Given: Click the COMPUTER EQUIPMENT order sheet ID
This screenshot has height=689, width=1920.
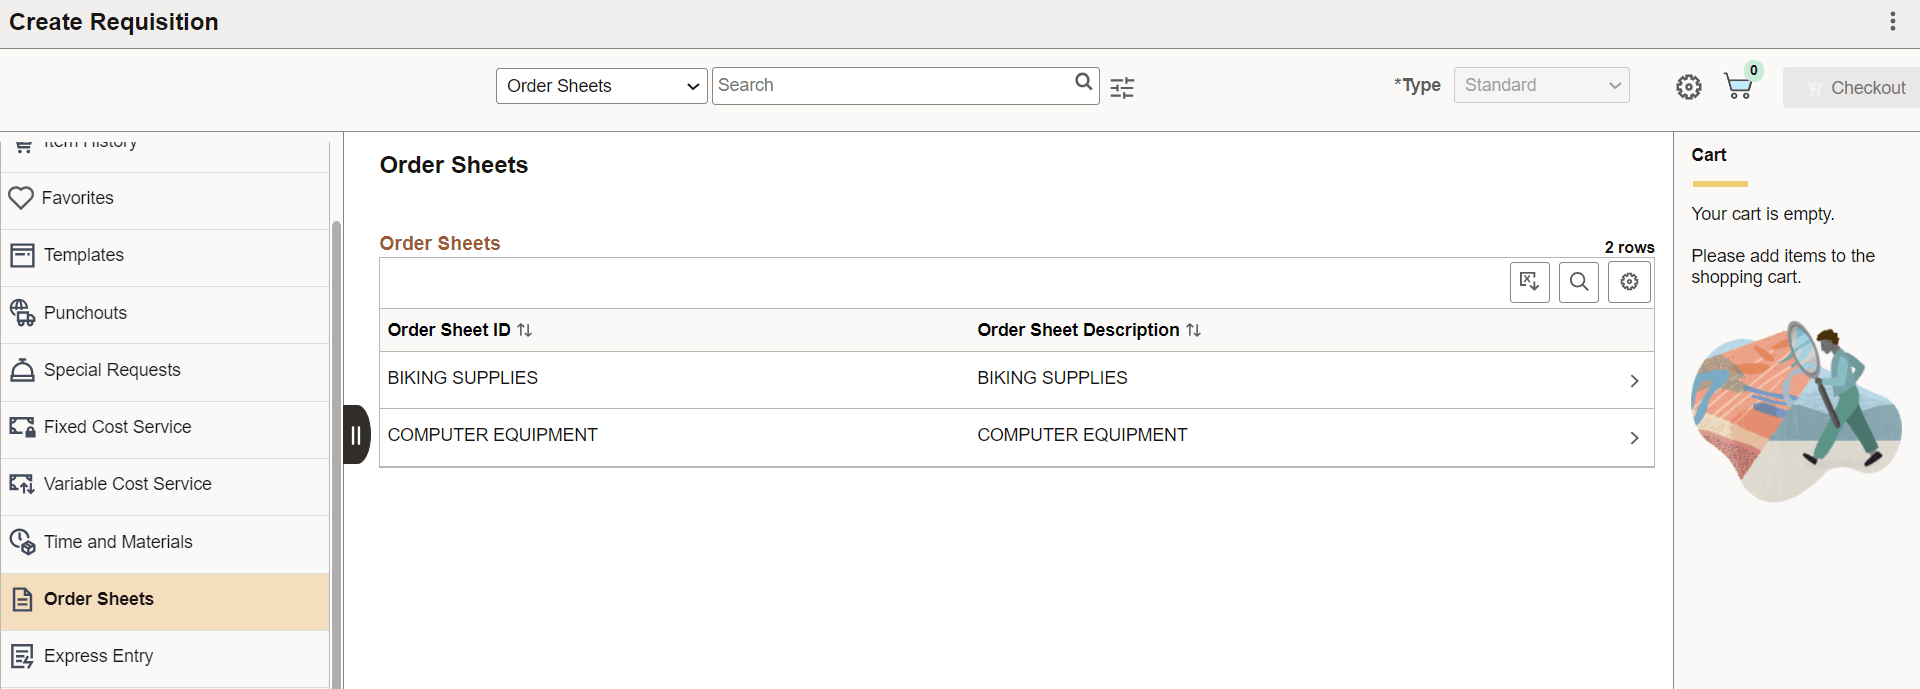Looking at the screenshot, I should [492, 435].
